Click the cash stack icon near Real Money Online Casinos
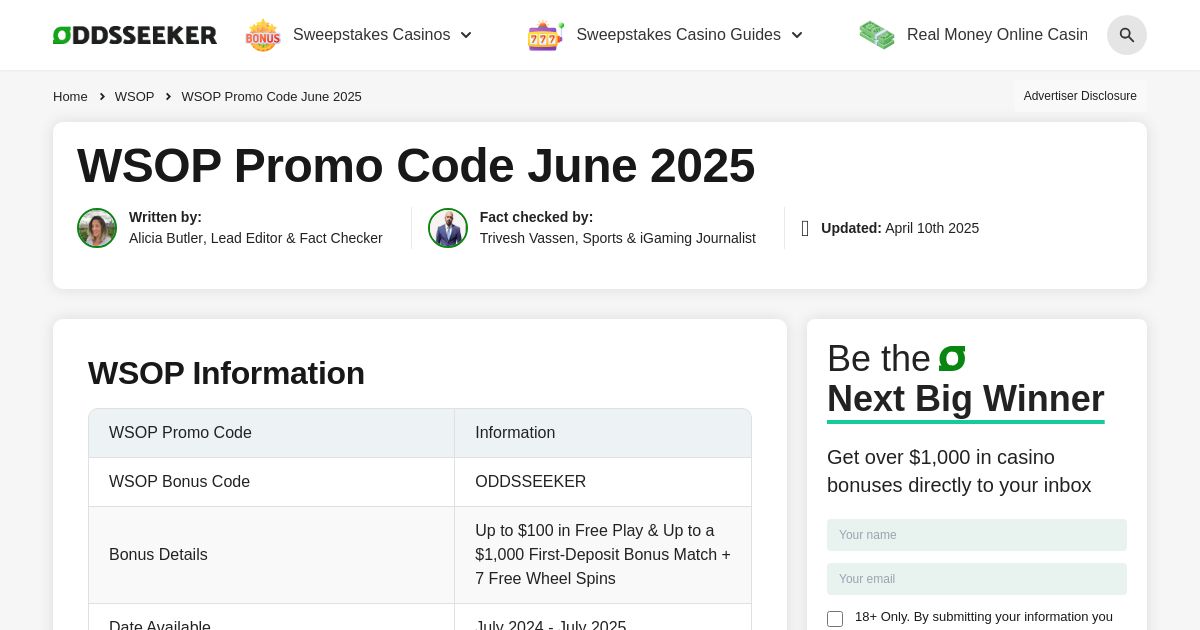This screenshot has height=630, width=1200. click(877, 35)
